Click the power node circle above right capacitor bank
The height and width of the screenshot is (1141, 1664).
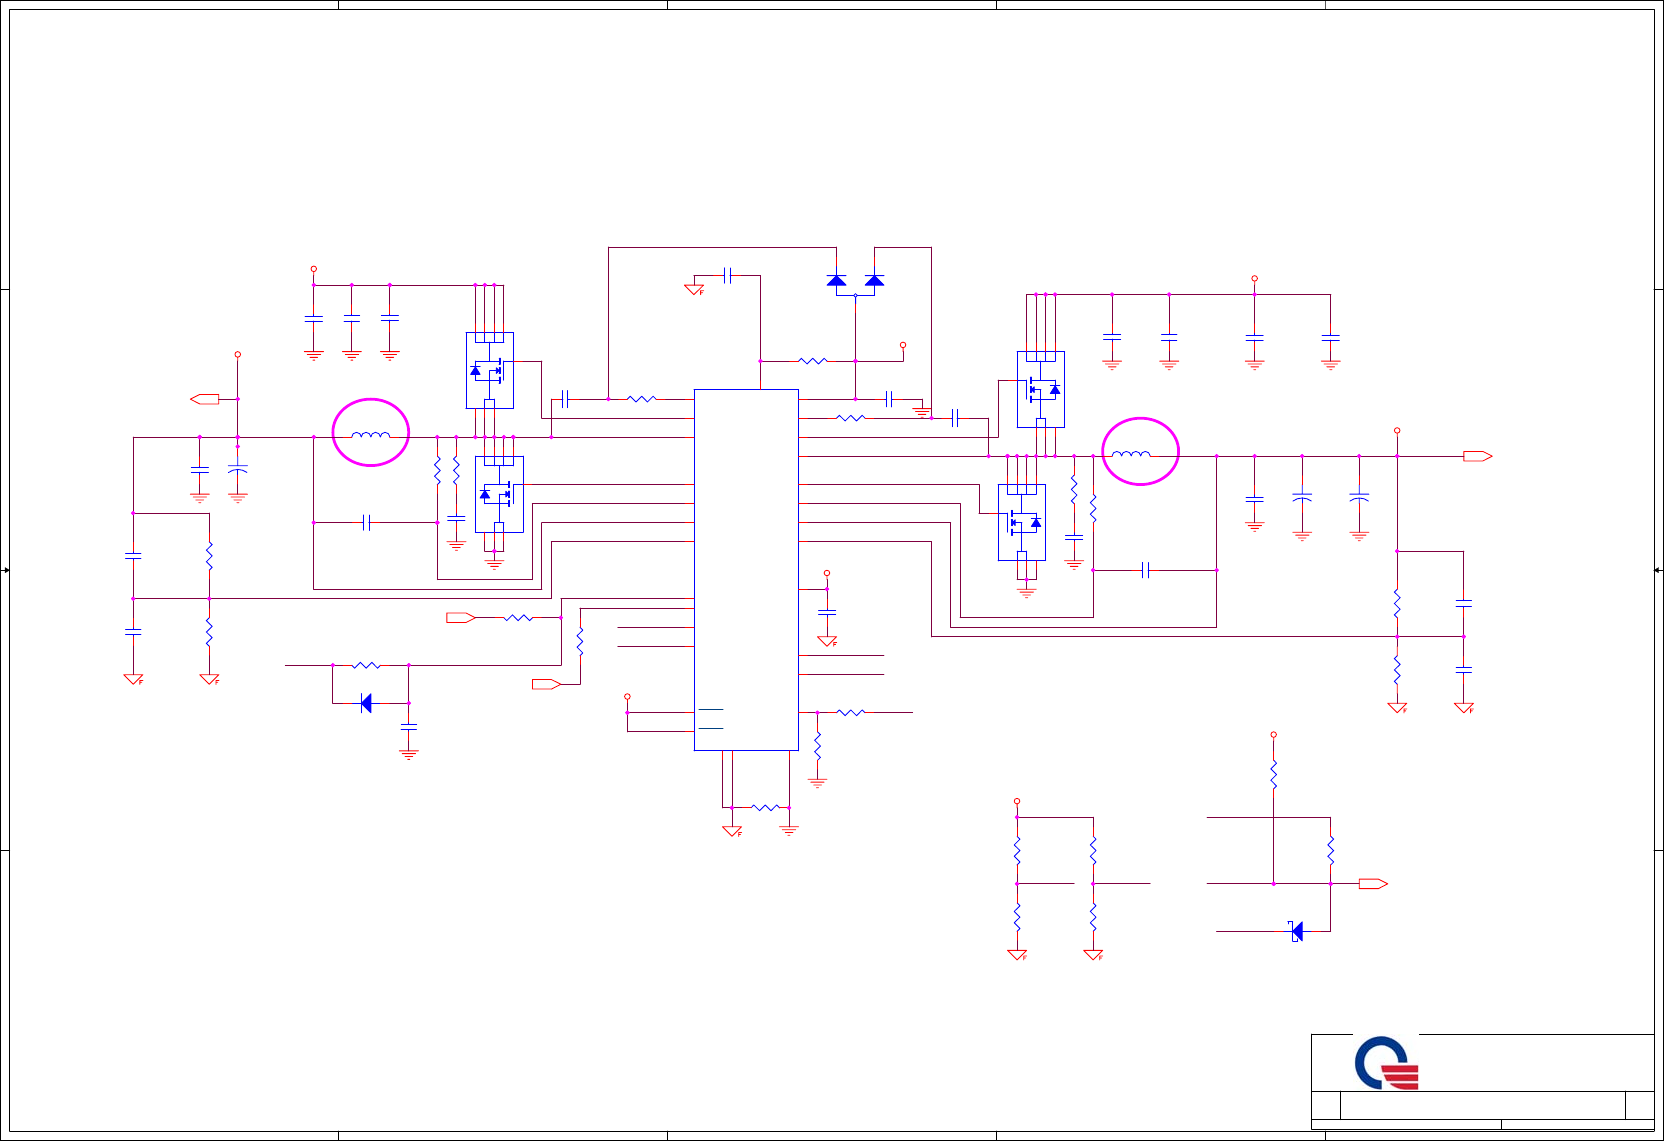click(x=1254, y=279)
